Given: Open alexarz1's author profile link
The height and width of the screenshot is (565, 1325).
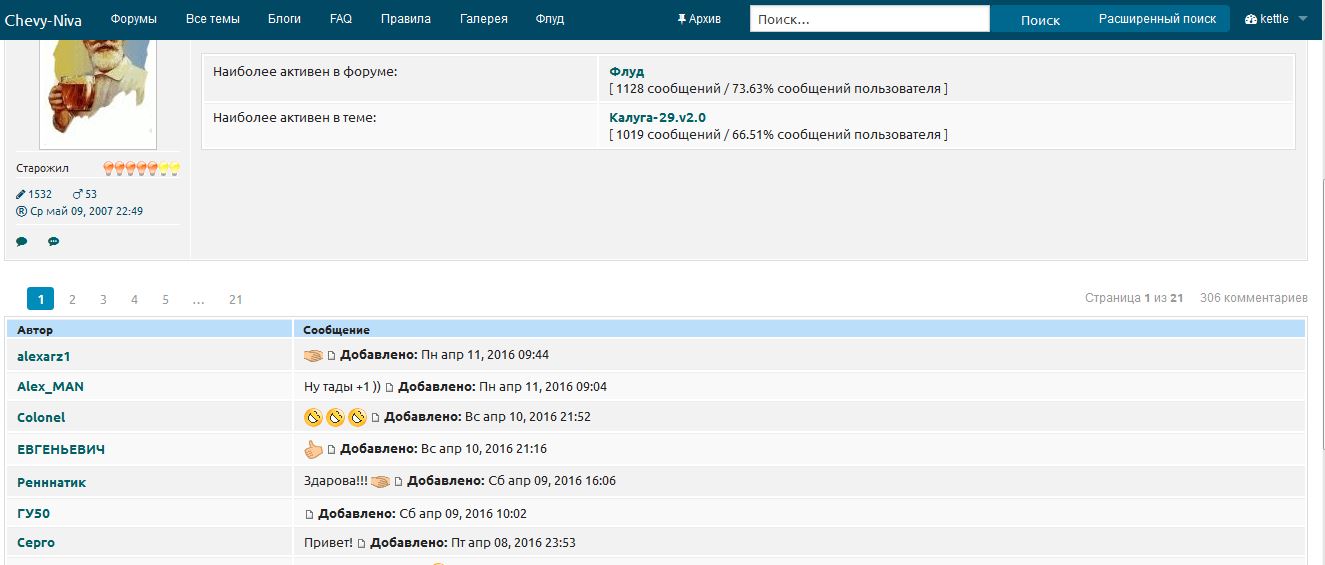Looking at the screenshot, I should (x=44, y=356).
